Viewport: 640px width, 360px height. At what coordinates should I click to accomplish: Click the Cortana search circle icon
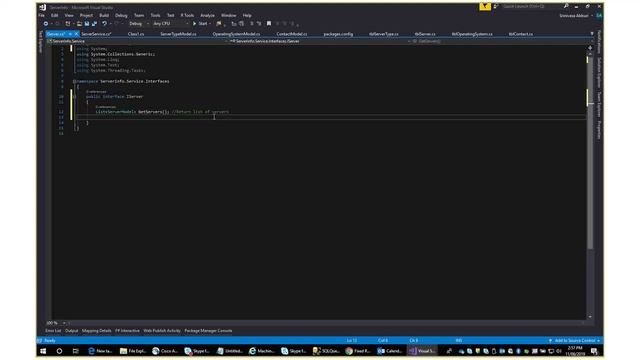coord(59,351)
